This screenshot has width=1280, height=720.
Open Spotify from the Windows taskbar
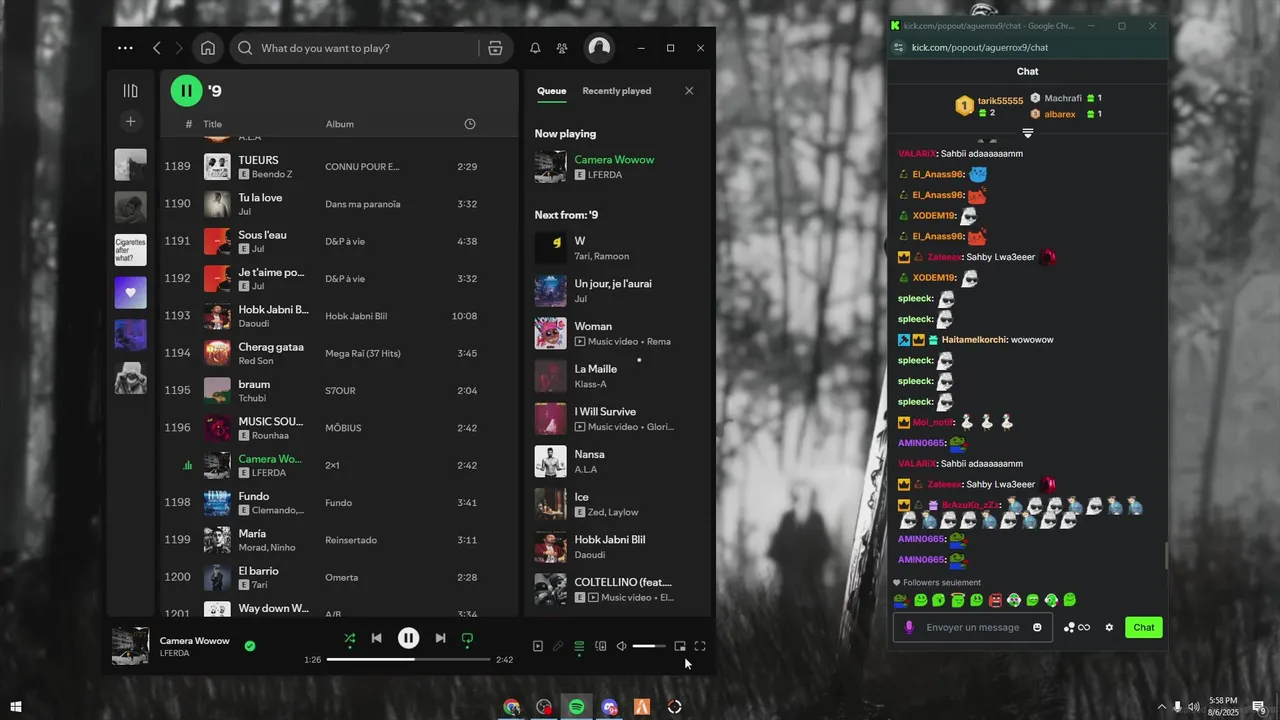[577, 707]
